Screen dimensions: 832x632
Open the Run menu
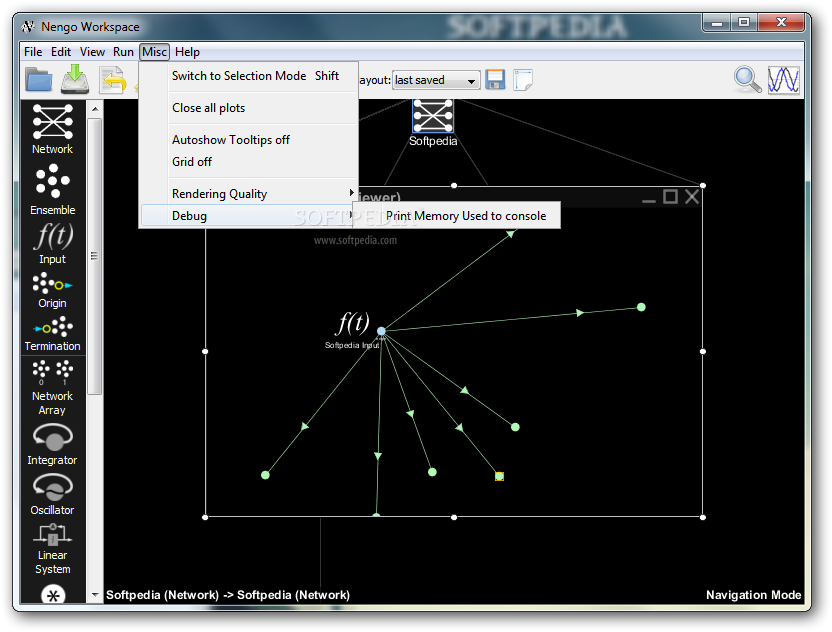pos(123,52)
